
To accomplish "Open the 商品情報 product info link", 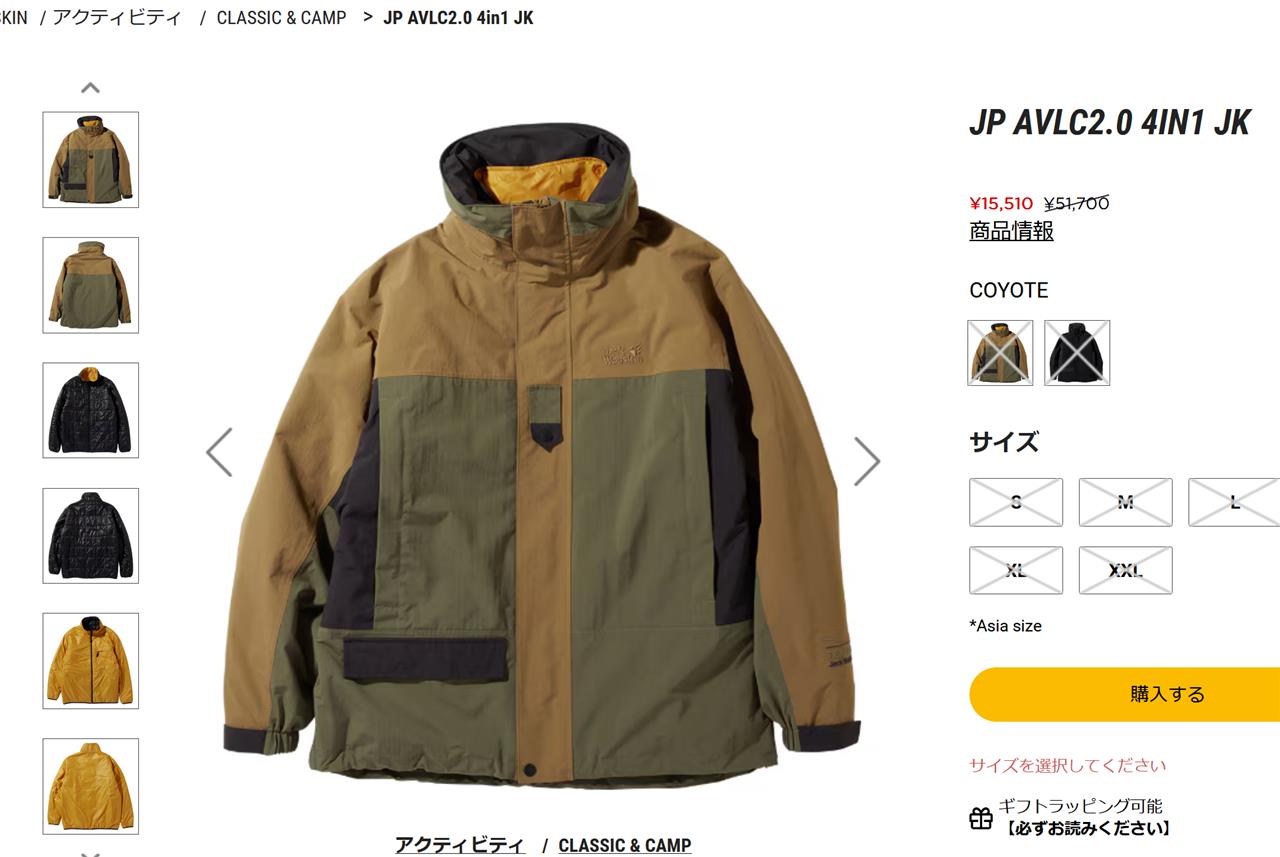I will [1011, 231].
